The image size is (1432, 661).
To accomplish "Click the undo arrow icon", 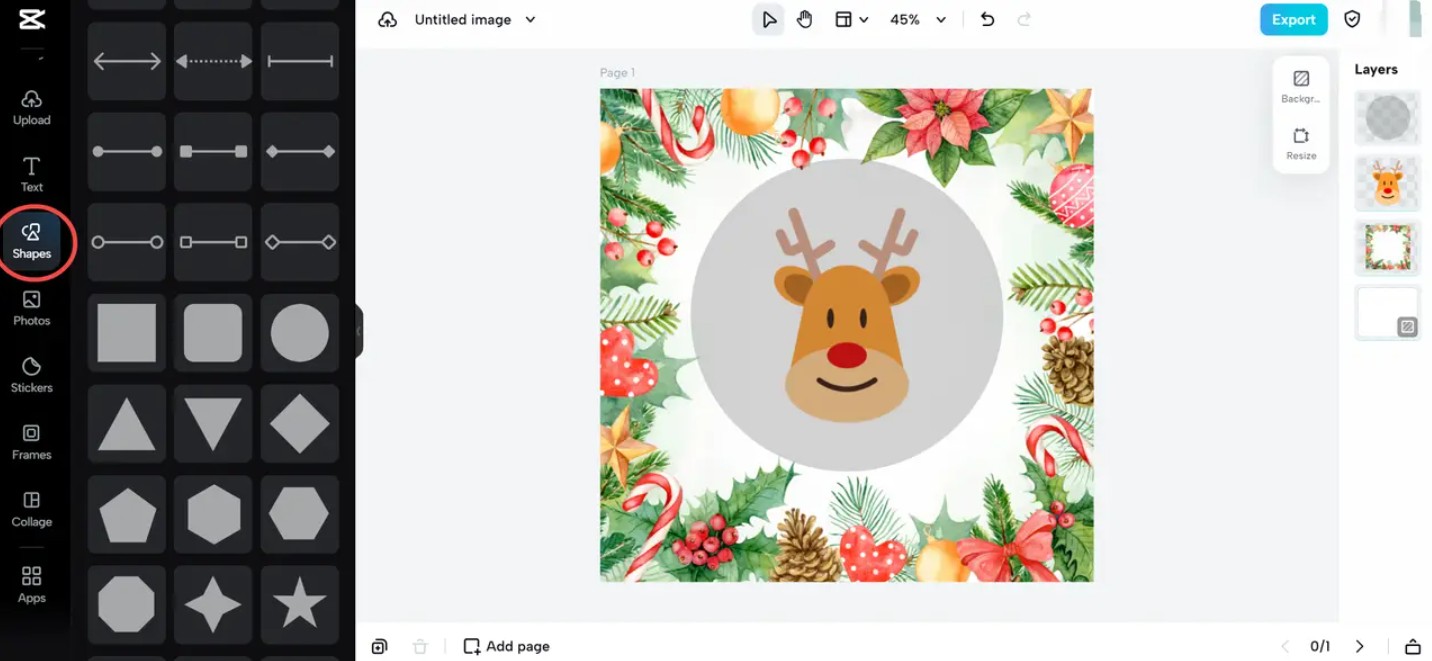I will click(987, 20).
